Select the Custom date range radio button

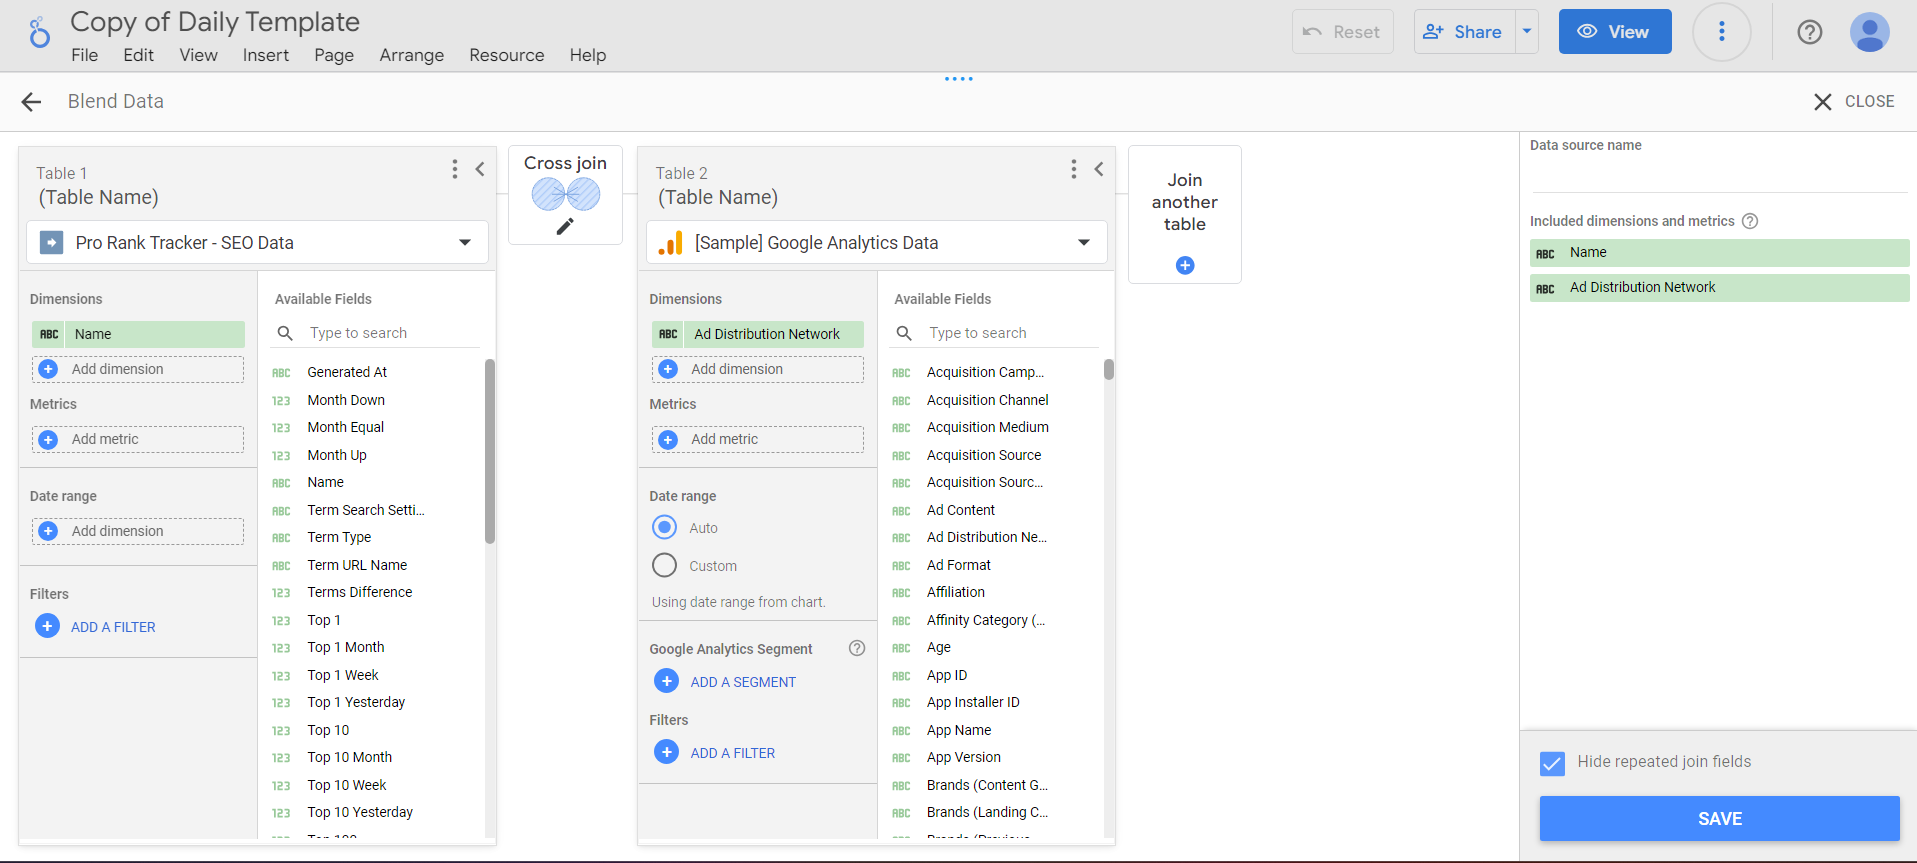pyautogui.click(x=664, y=565)
